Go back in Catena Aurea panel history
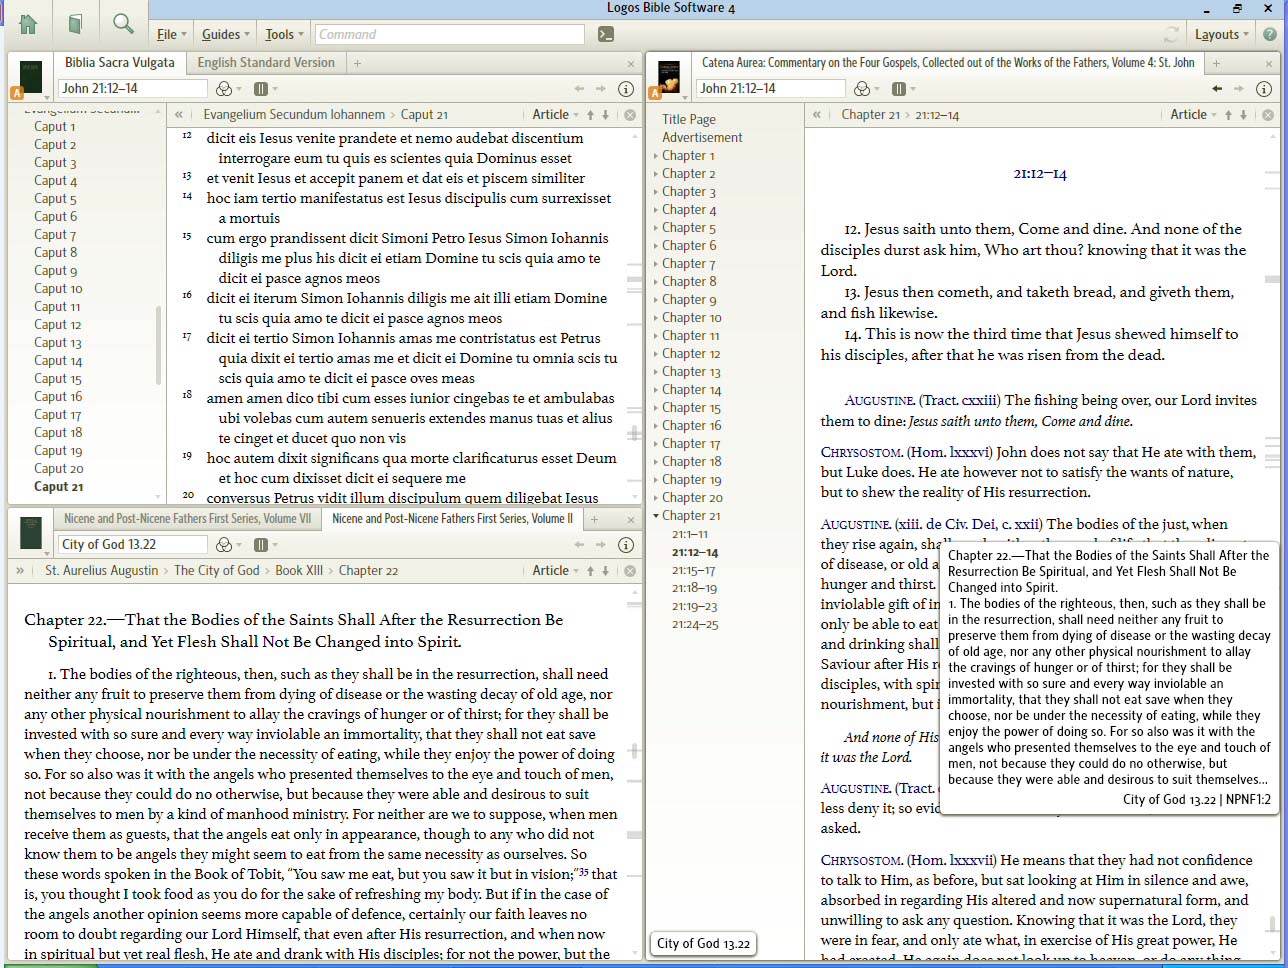 click(1217, 89)
